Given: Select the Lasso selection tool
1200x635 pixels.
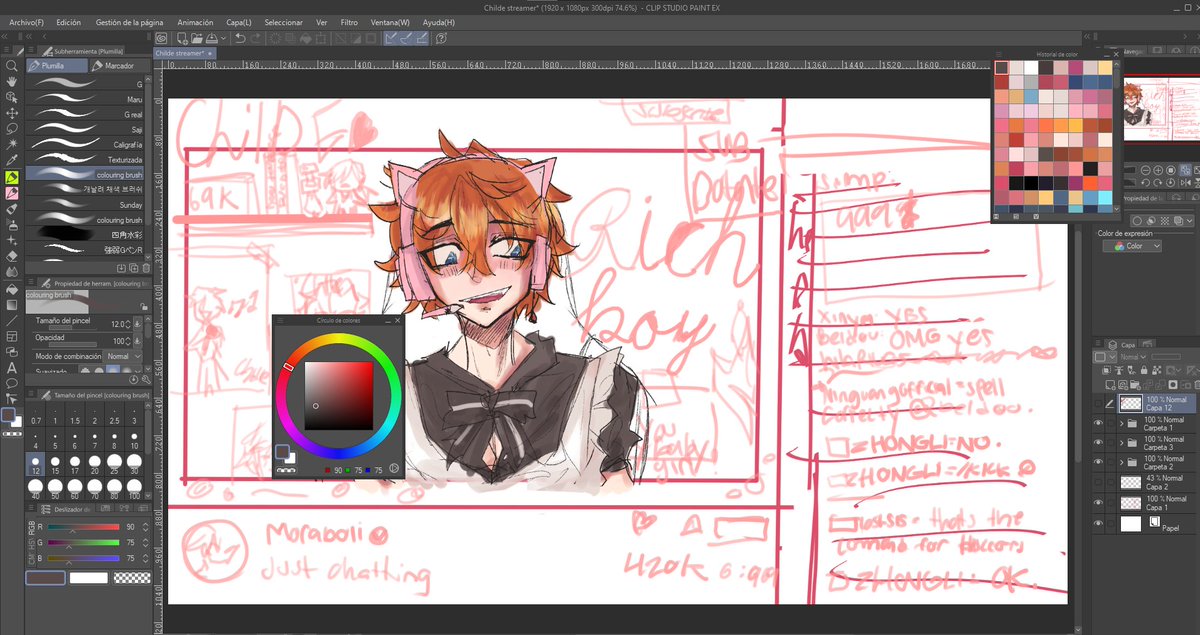Looking at the screenshot, I should [12, 129].
